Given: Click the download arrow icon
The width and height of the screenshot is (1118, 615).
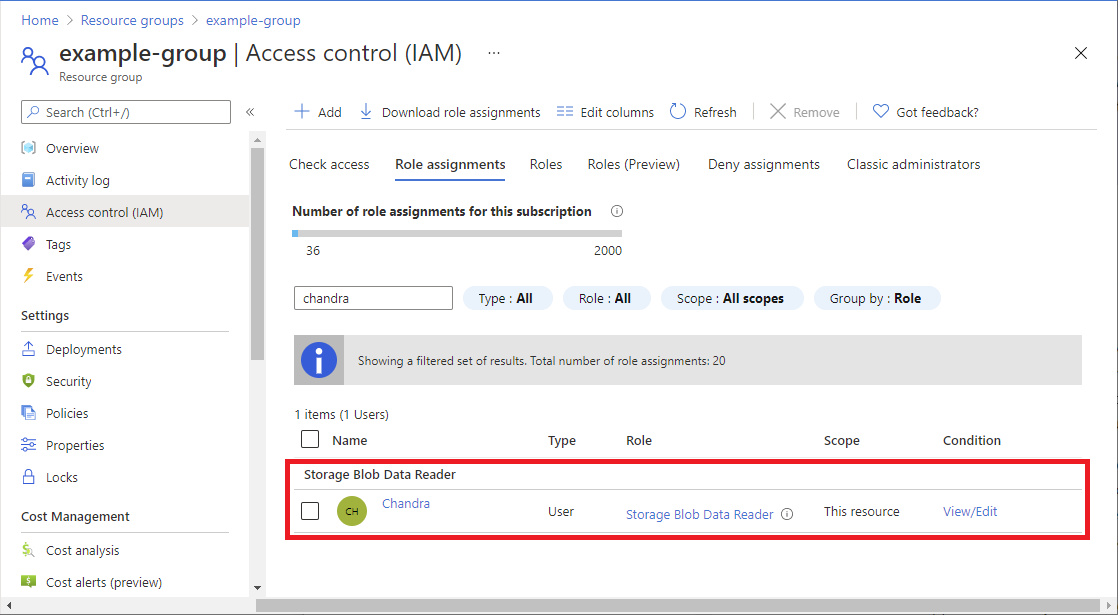Looking at the screenshot, I should tap(366, 112).
